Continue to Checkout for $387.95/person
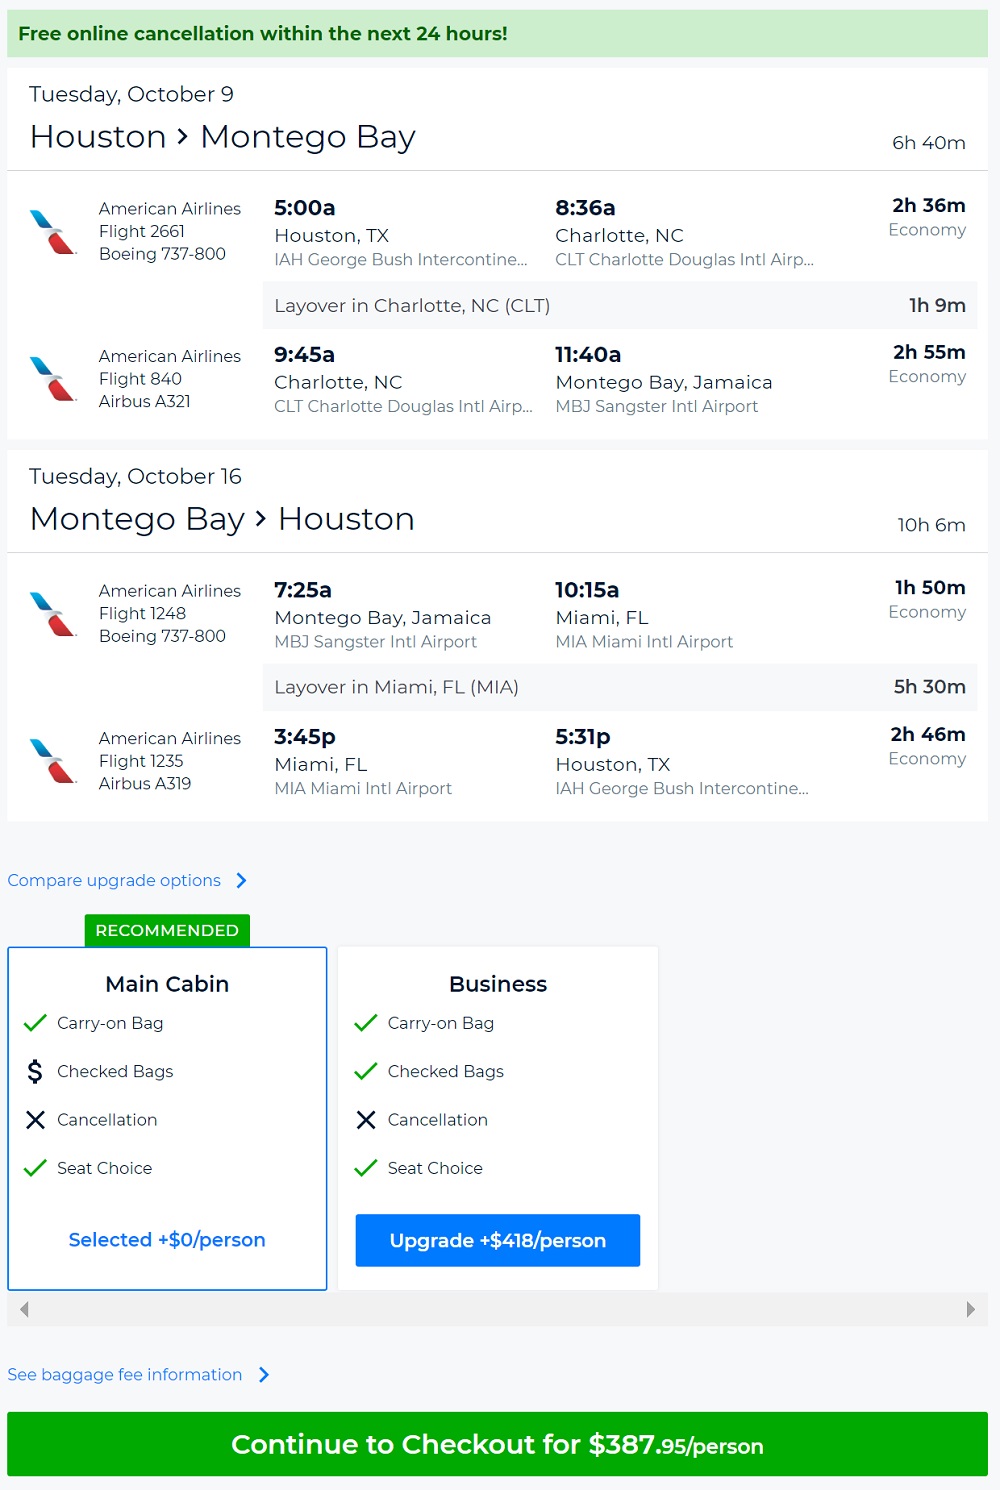The height and width of the screenshot is (1490, 1000). pos(497,1444)
